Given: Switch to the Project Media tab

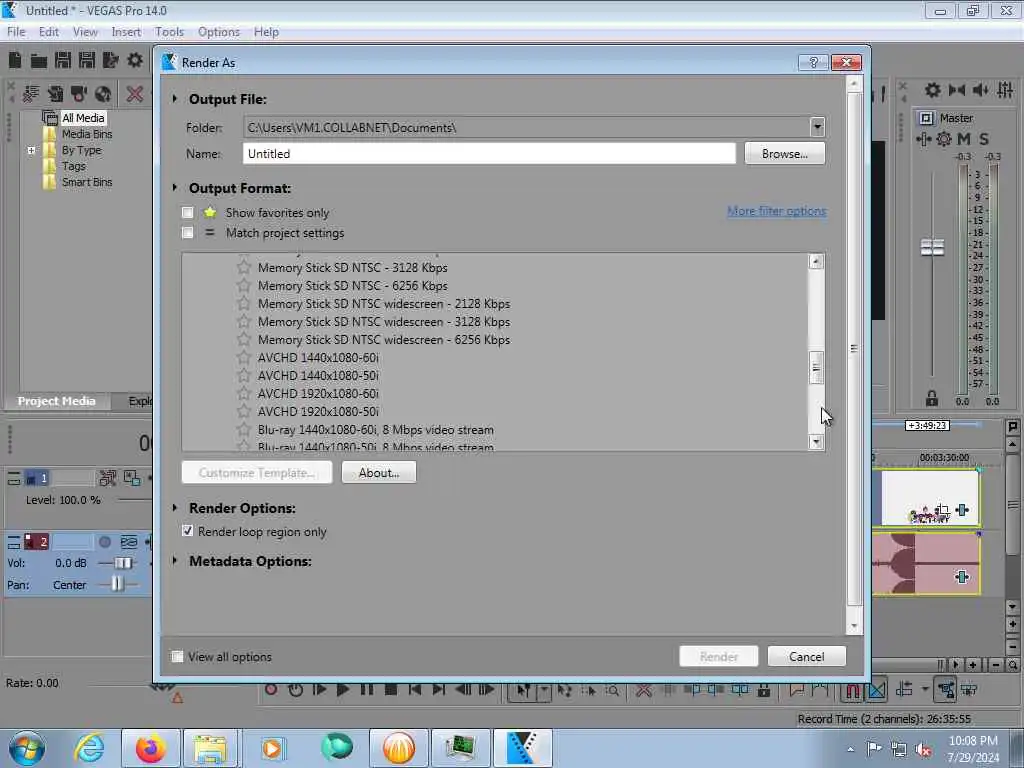Looking at the screenshot, I should [x=56, y=401].
